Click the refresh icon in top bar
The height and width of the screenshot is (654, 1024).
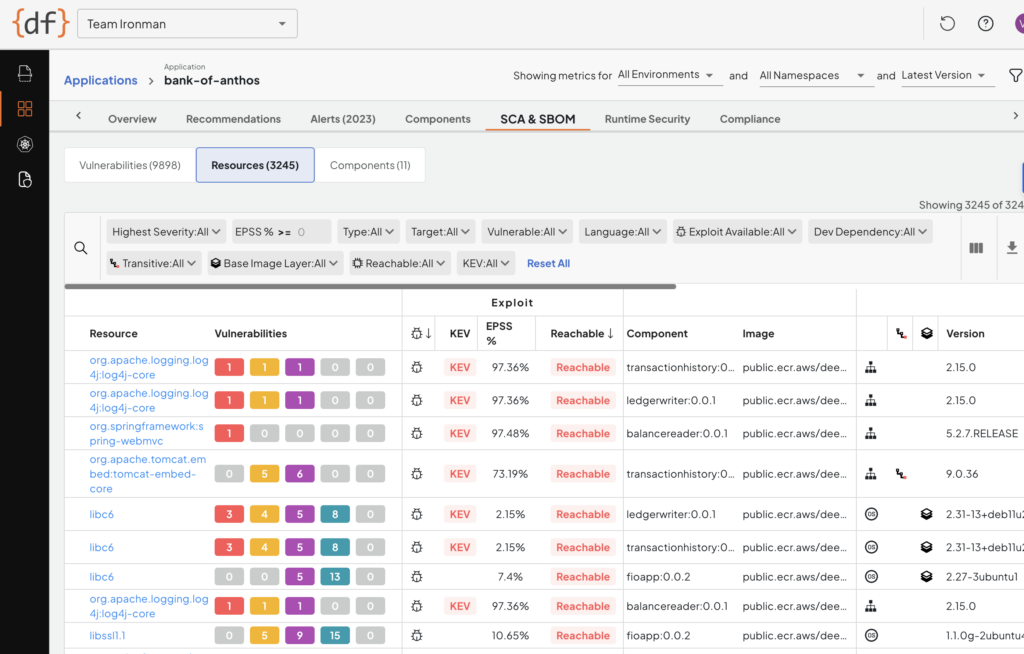coord(947,24)
